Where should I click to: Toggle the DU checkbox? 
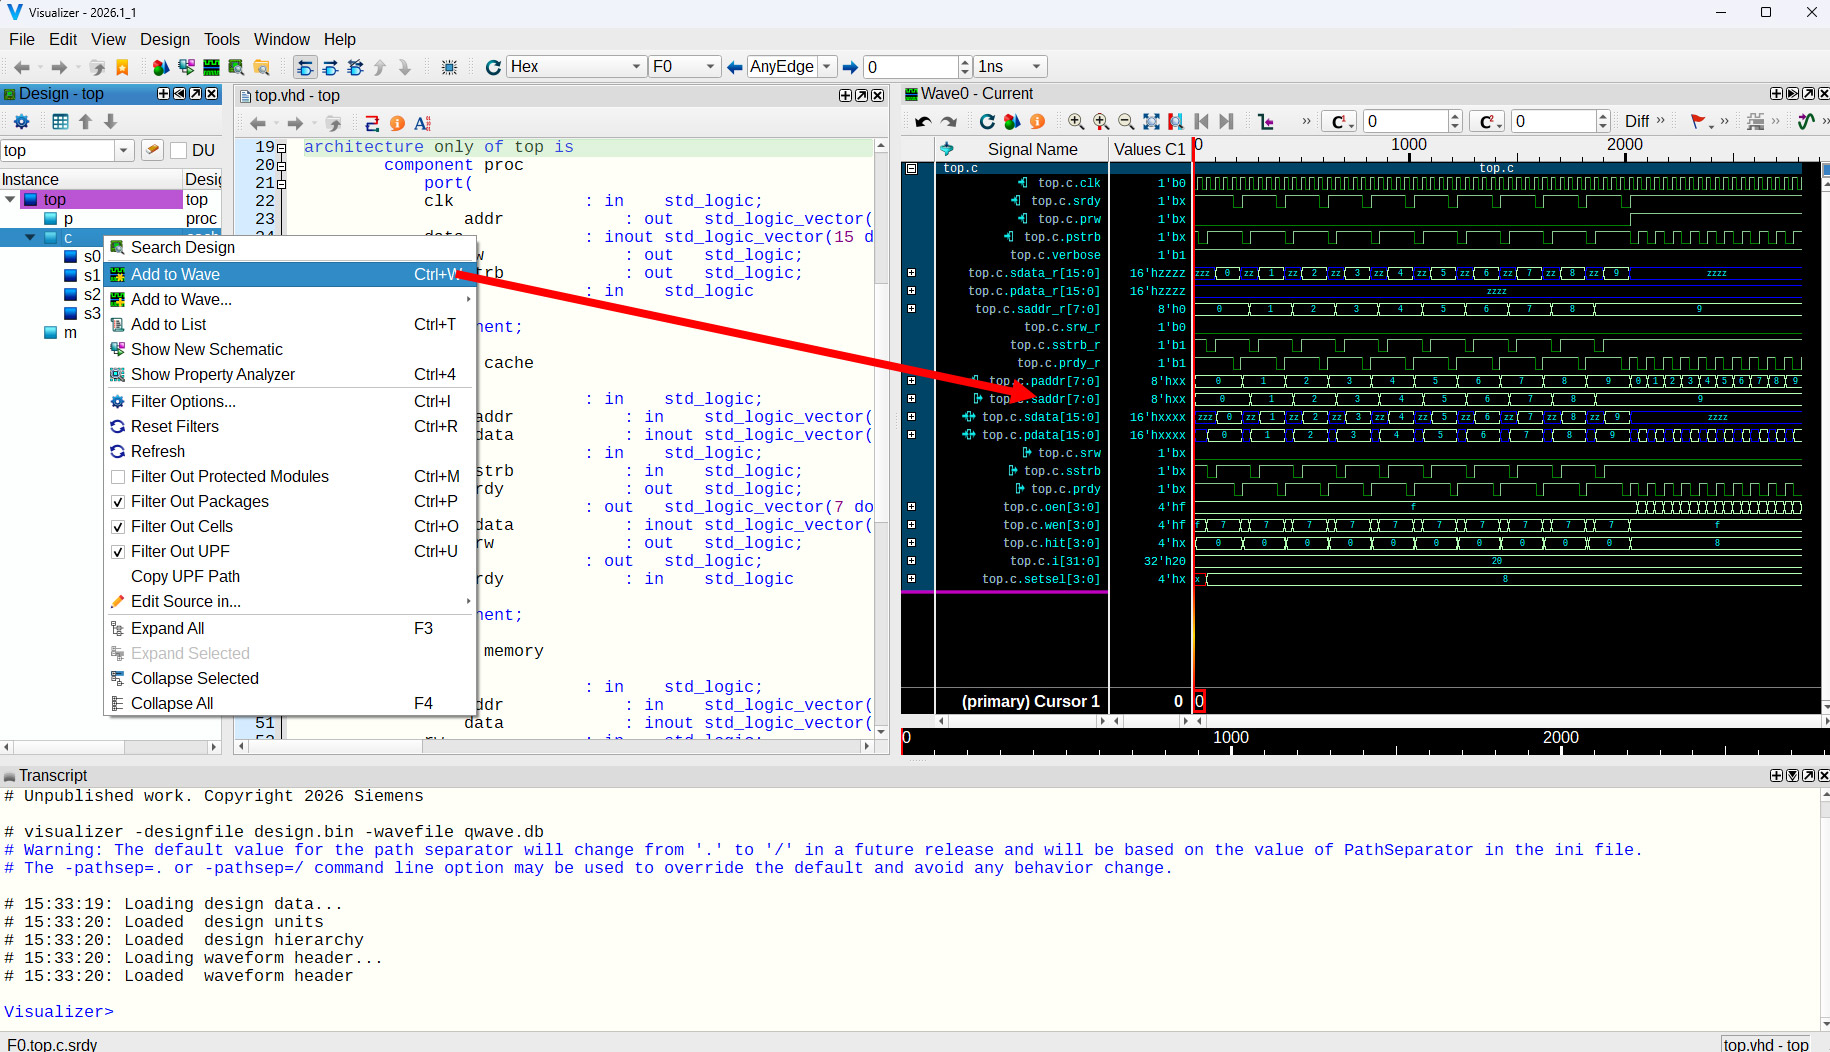pos(179,150)
